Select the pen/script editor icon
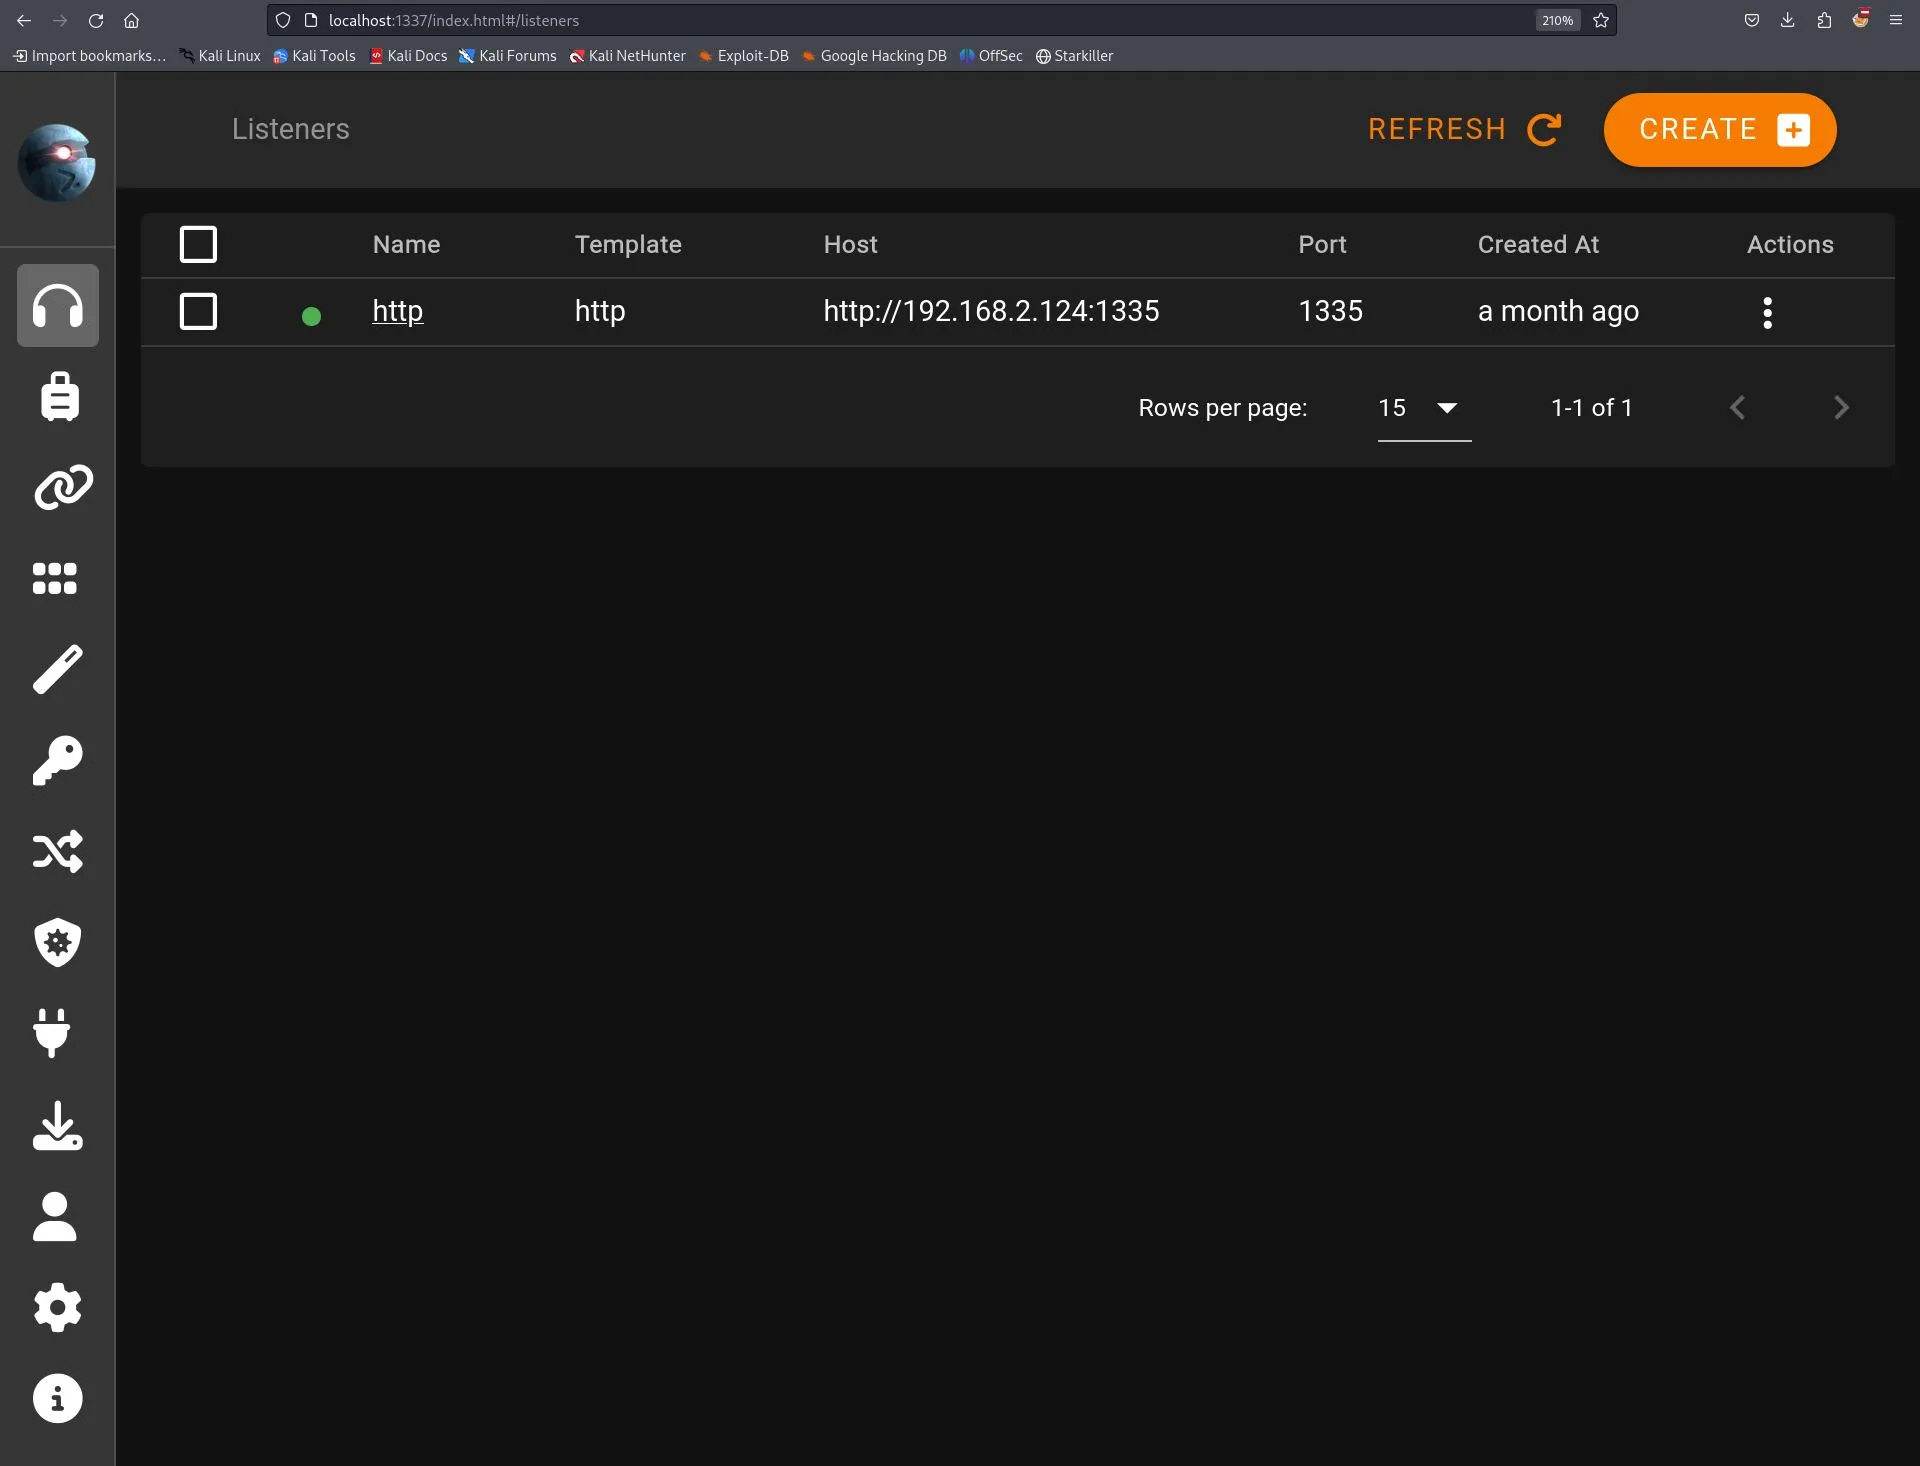Image resolution: width=1920 pixels, height=1466 pixels. click(x=57, y=668)
